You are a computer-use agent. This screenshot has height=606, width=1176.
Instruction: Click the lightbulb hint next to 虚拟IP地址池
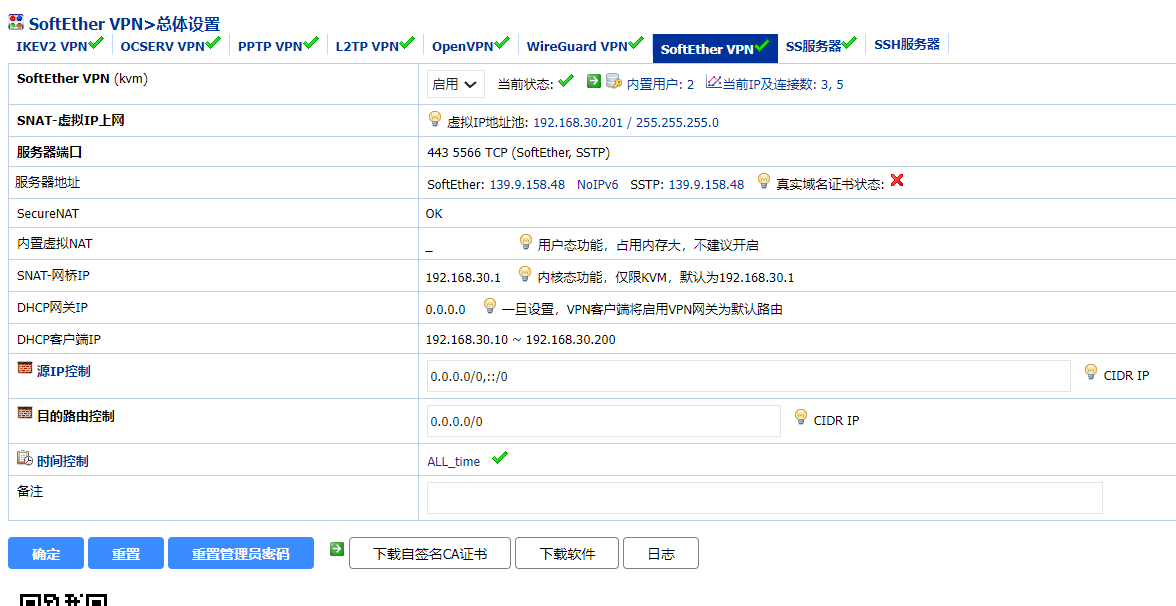tap(434, 118)
